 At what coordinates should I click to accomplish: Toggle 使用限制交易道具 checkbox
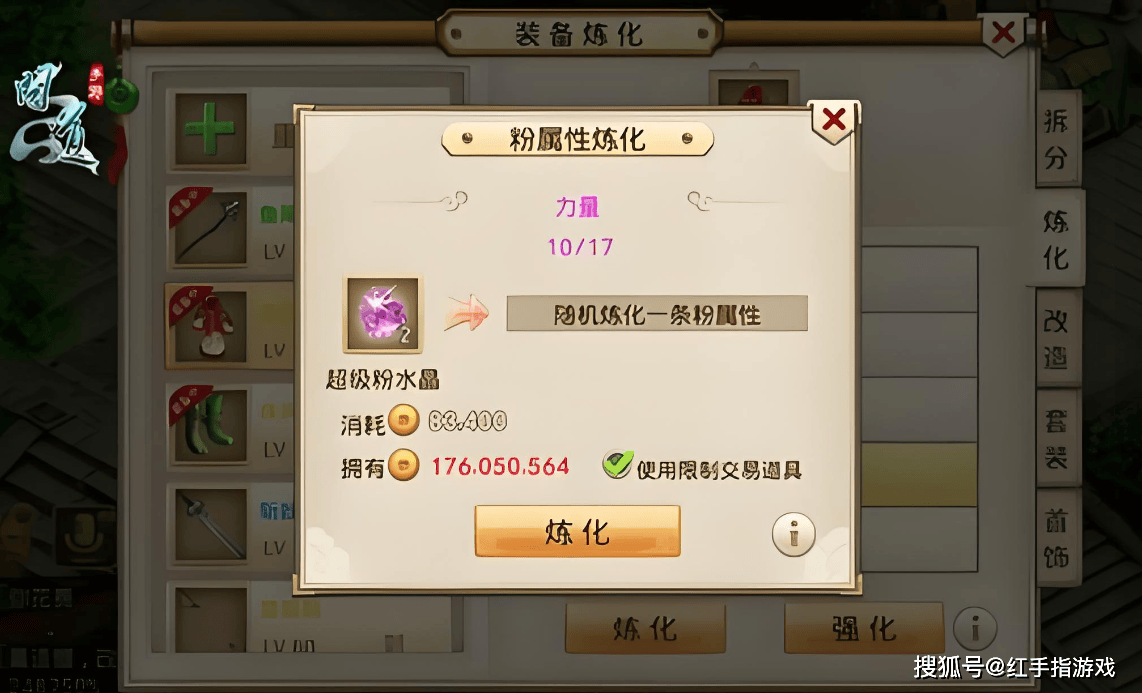click(617, 465)
